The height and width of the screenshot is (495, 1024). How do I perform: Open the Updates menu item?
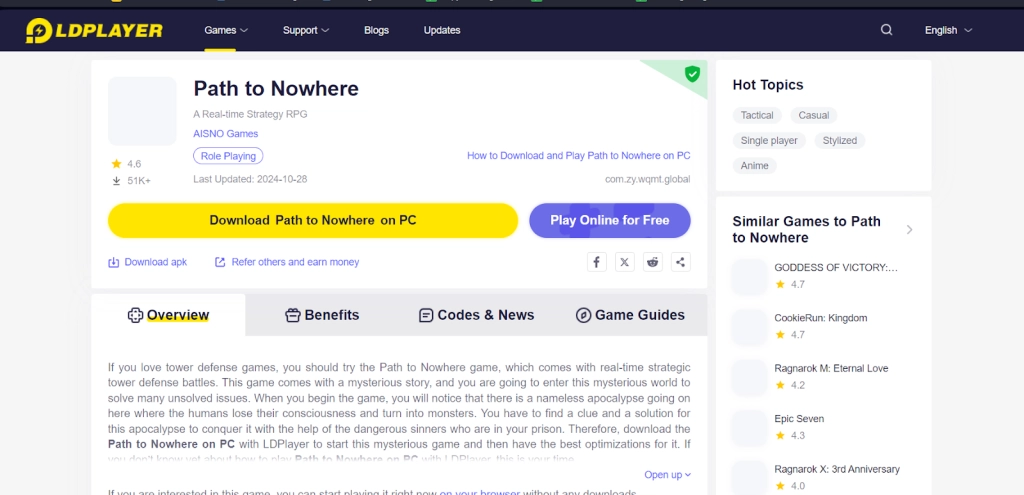pos(442,30)
